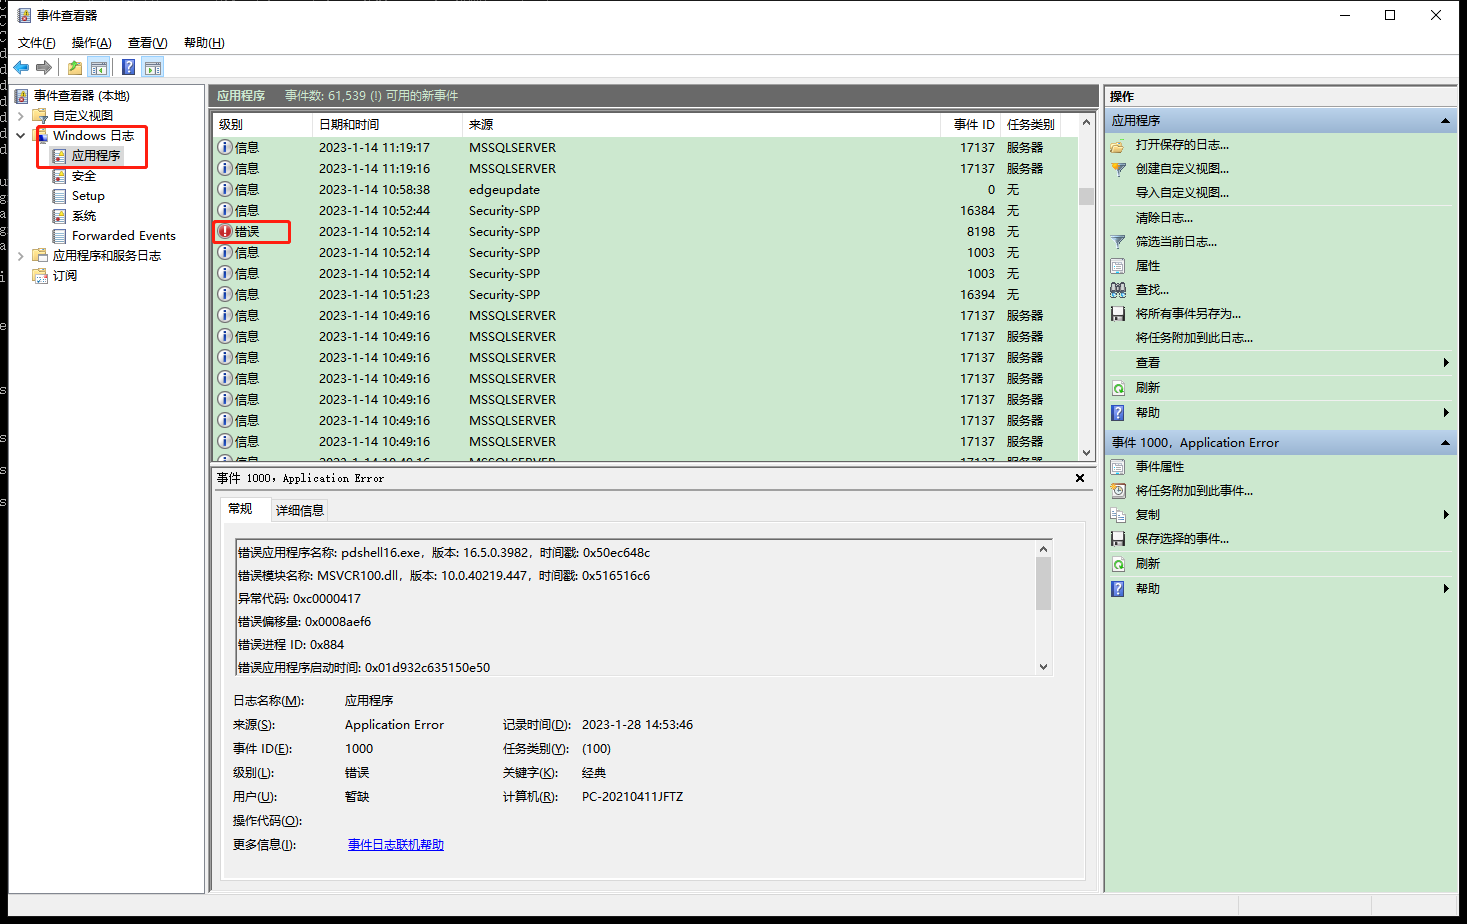1467x924 pixels.
Task: Sort by the 任务类别 column header
Action: pyautogui.click(x=1033, y=125)
